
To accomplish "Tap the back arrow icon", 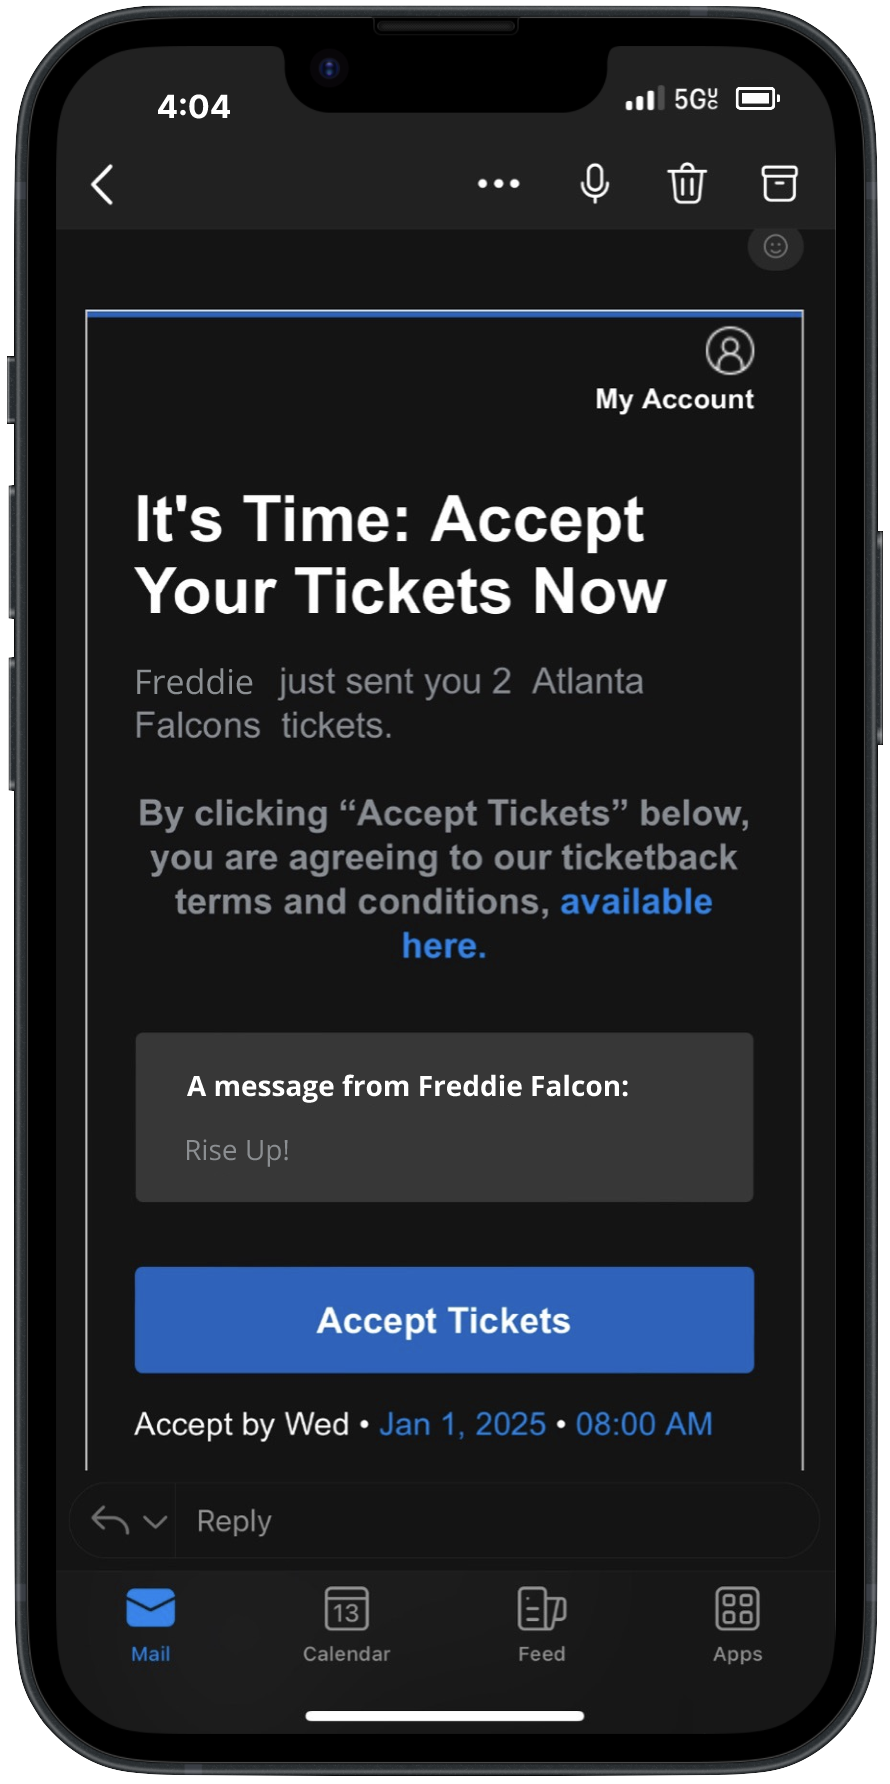I will pyautogui.click(x=103, y=185).
